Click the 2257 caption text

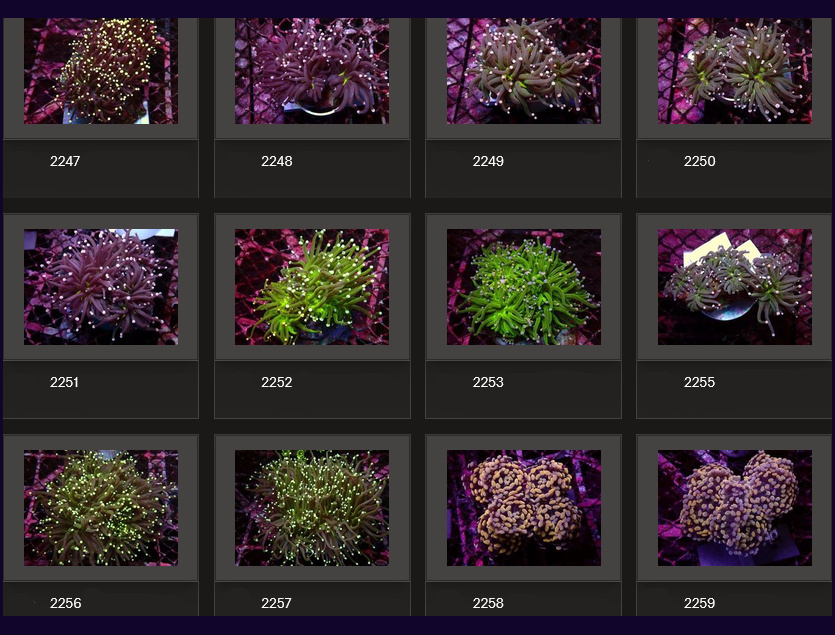coord(276,603)
